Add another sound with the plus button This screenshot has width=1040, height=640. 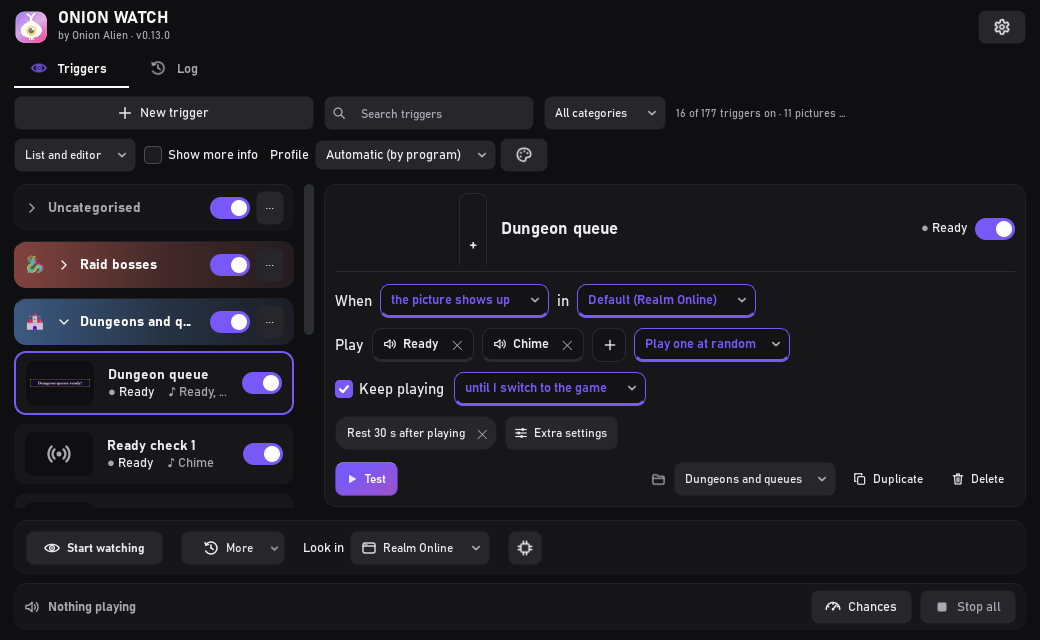tap(610, 345)
